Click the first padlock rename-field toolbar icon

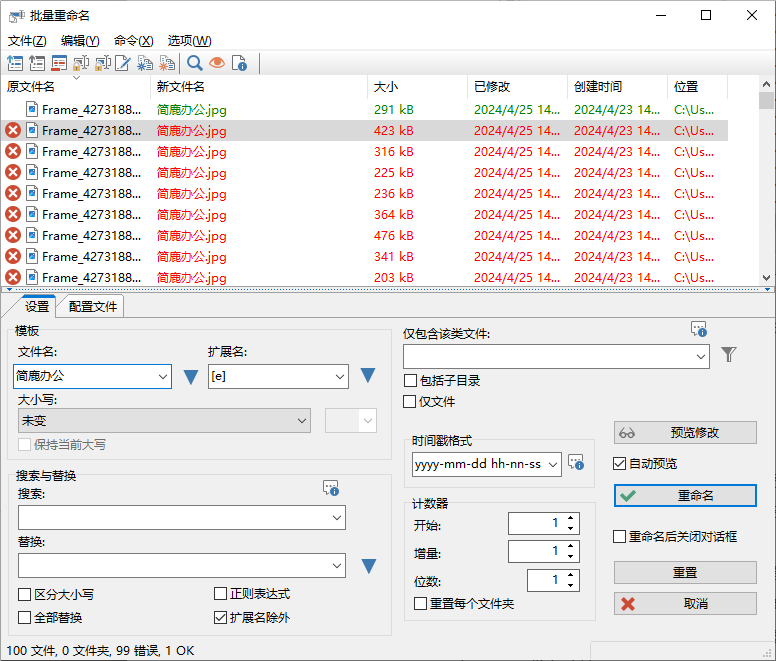[81, 63]
